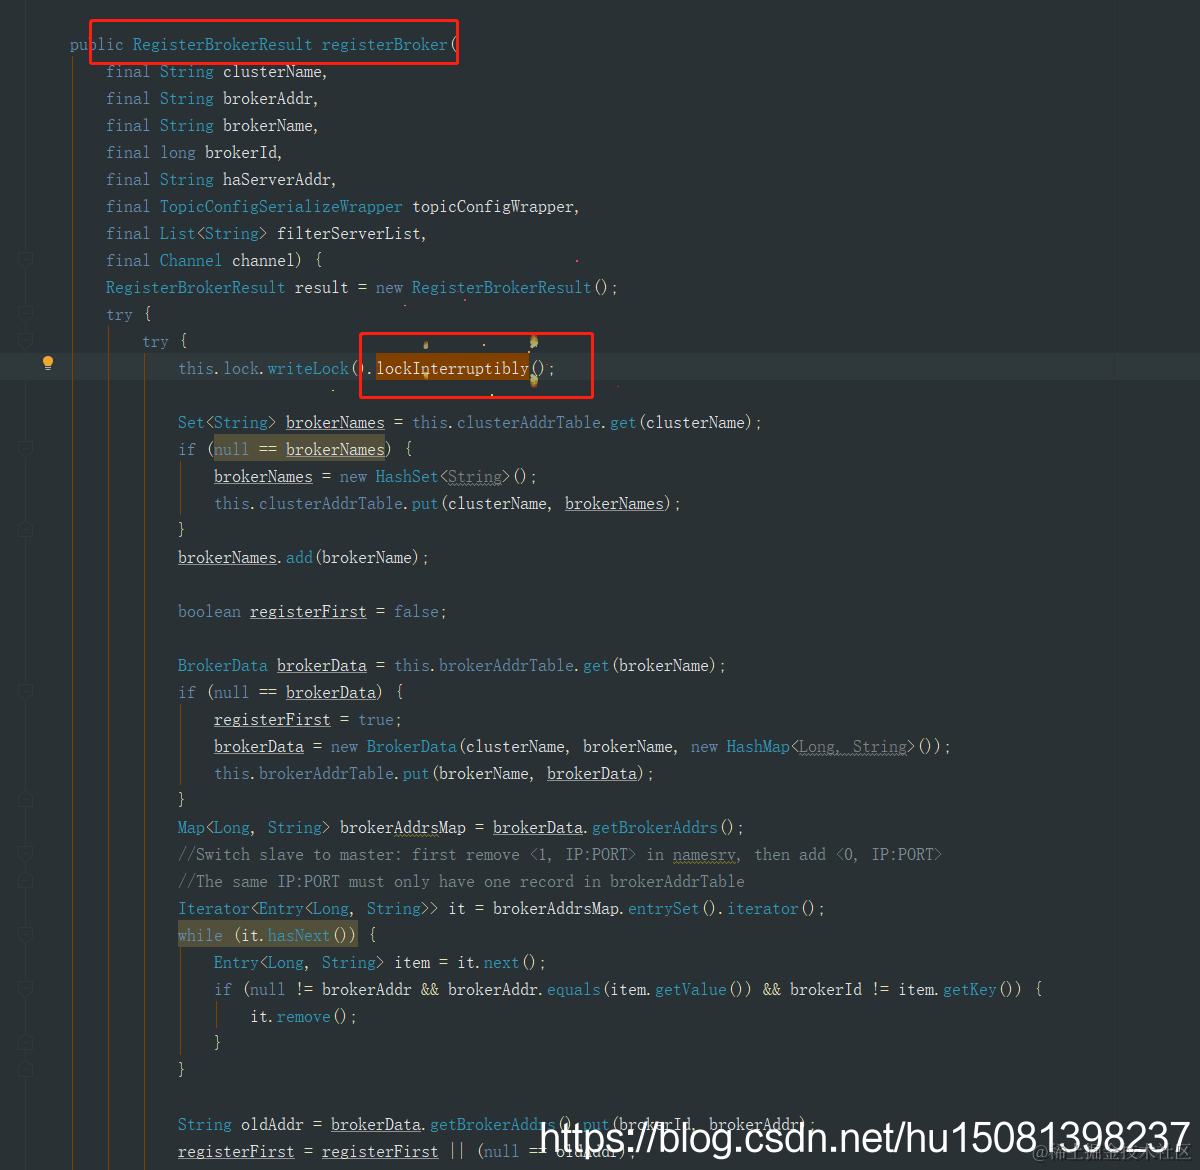Collapse fold at 'if (null == brokerNames)'
This screenshot has height=1170, width=1200.
pyautogui.click(x=27, y=449)
